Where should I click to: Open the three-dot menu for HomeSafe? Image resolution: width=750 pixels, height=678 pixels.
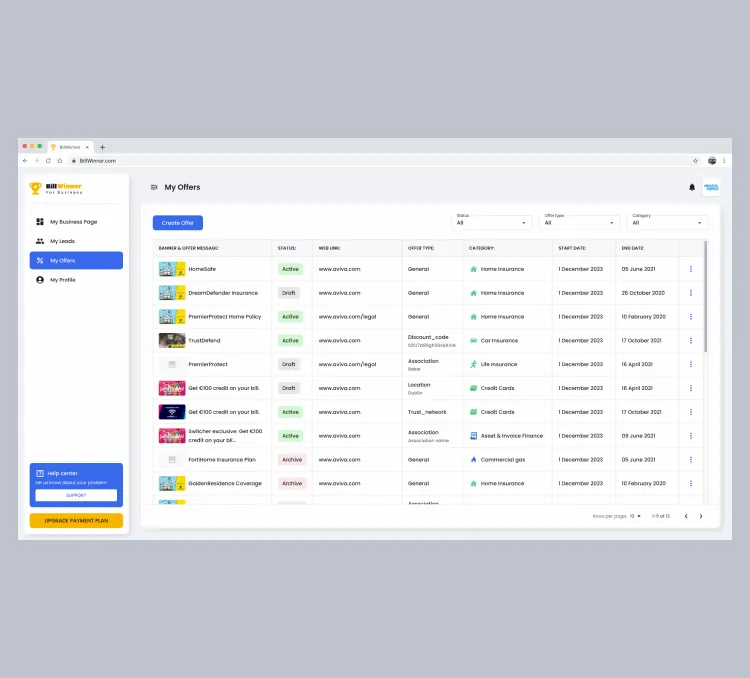[x=690, y=269]
